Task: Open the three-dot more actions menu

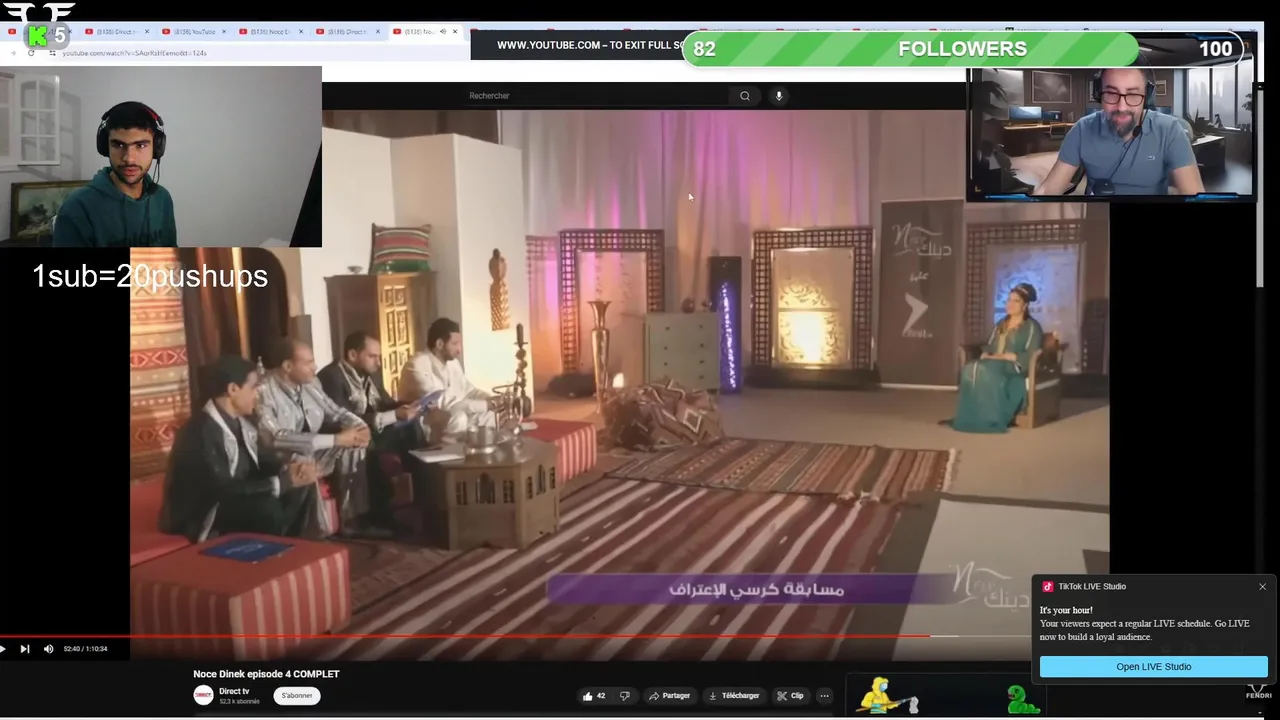Action: 824,696
